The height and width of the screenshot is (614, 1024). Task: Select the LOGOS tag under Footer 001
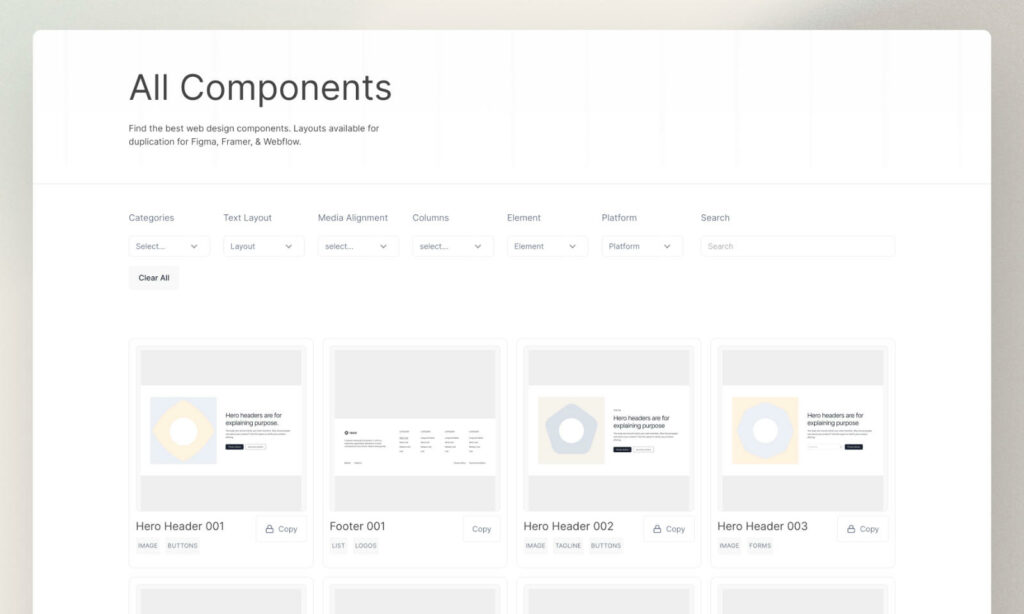(366, 546)
